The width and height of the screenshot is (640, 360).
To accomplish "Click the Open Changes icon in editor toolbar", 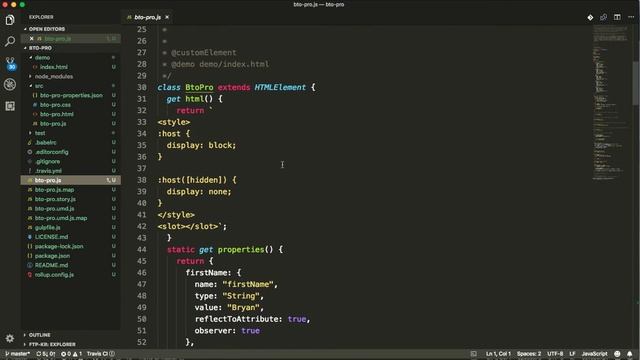I will 604,17.
